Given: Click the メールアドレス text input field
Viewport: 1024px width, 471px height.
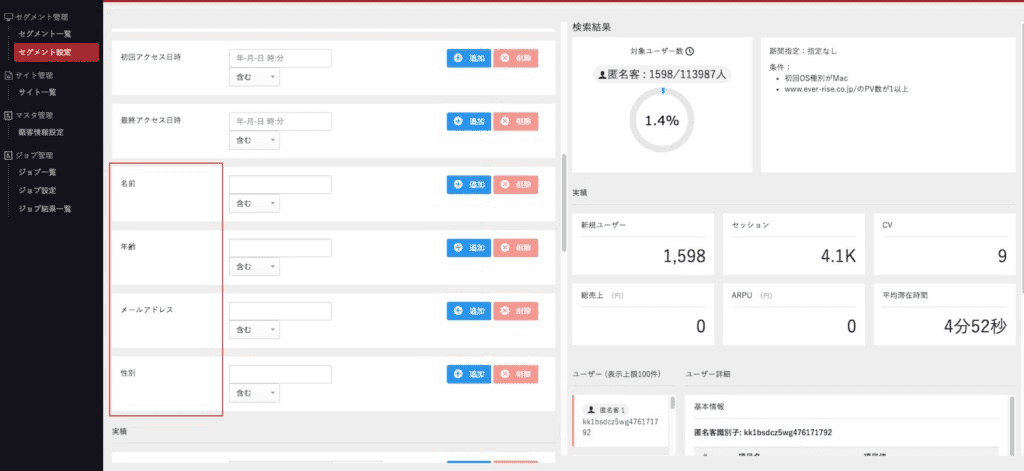Looking at the screenshot, I should tap(280, 311).
